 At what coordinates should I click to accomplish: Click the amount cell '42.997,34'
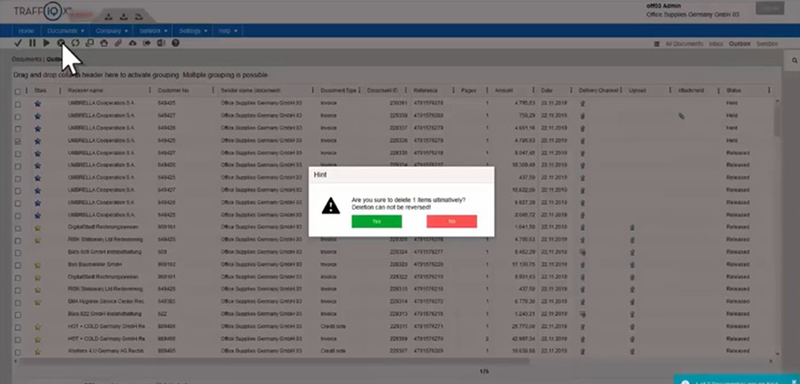pyautogui.click(x=524, y=339)
